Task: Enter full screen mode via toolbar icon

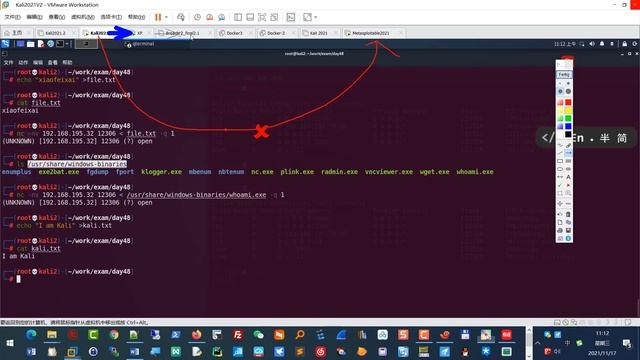Action: tap(262, 17)
